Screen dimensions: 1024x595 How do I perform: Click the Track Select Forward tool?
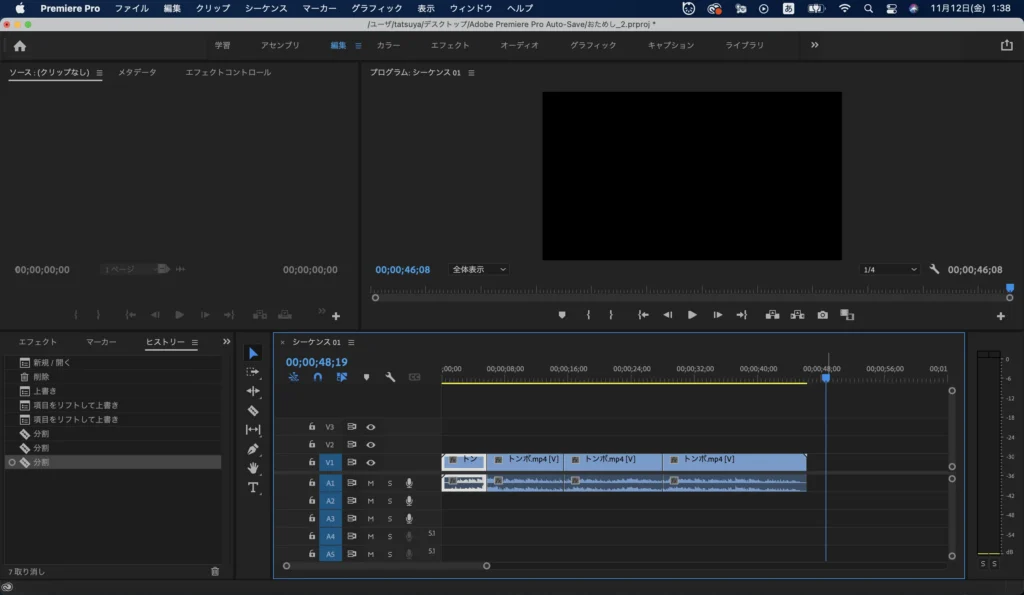(253, 371)
